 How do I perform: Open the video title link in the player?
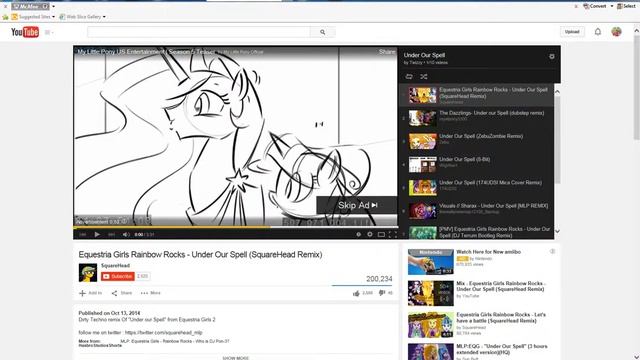[x=146, y=52]
